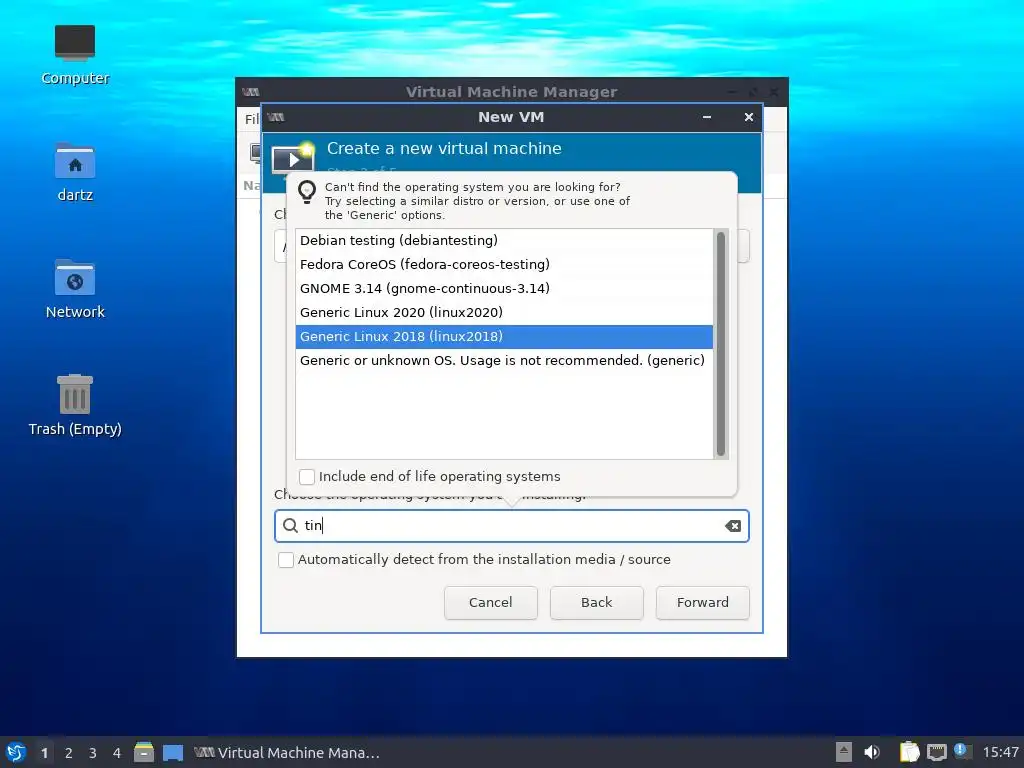Click into the OS search input field
This screenshot has height=768, width=1024.
click(511, 526)
